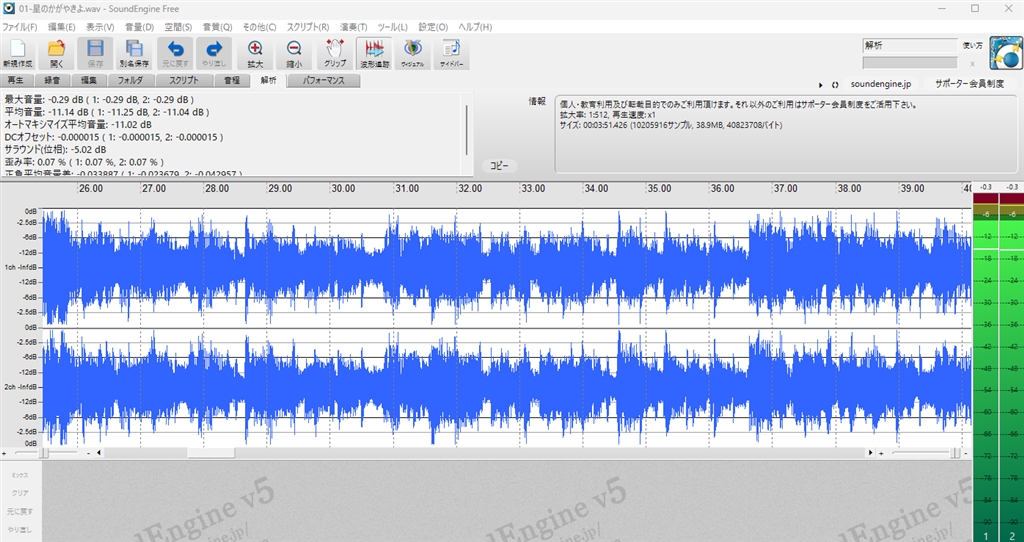Switch to the 録音 tab

52,80
